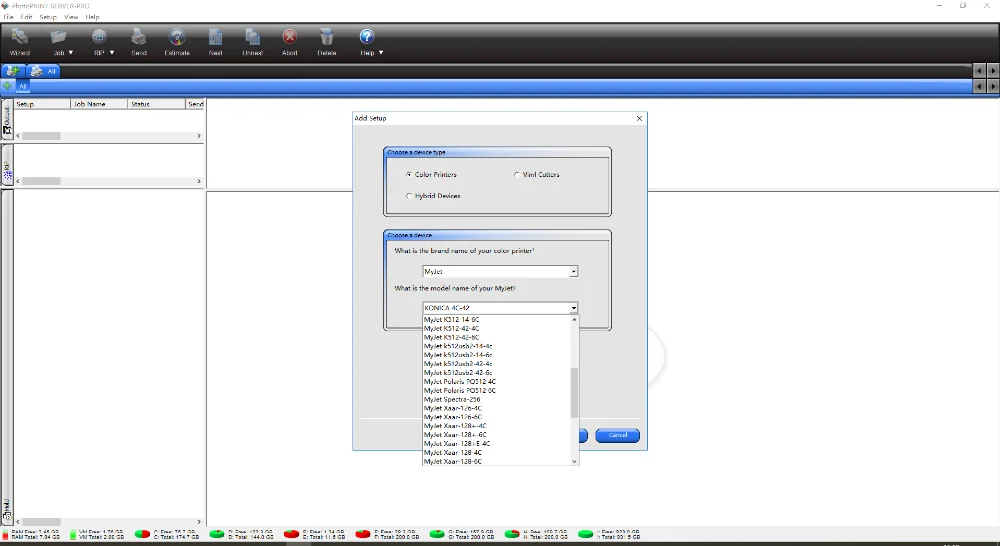The width and height of the screenshot is (1000, 546).
Task: Click the model list scrollbar thumb
Action: click(574, 393)
